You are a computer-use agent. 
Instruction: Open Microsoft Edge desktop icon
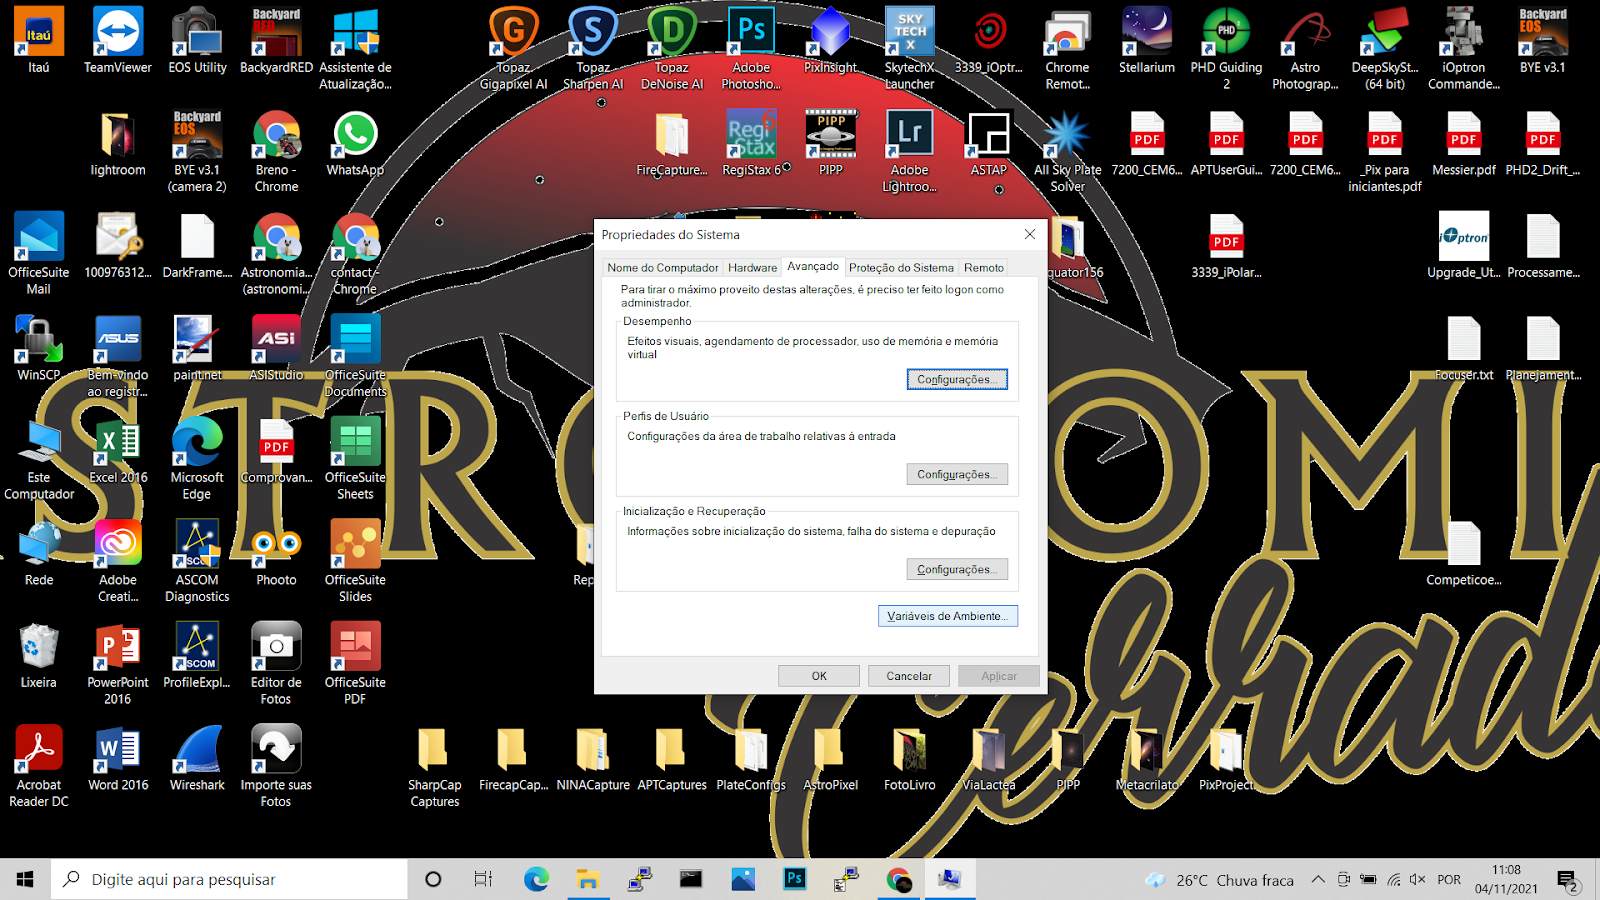(197, 459)
